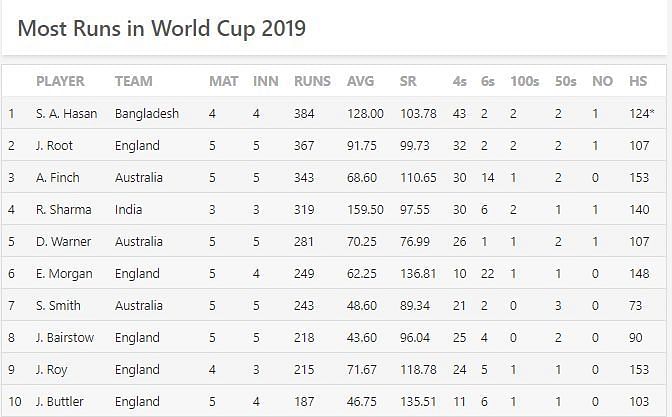
Task: Click the TEAM column header
Action: (x=133, y=81)
